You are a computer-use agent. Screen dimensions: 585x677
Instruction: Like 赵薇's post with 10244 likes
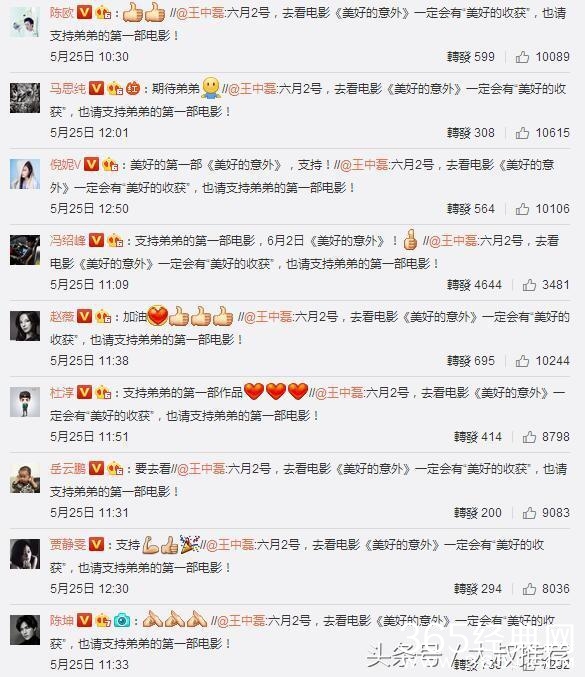coord(522,361)
